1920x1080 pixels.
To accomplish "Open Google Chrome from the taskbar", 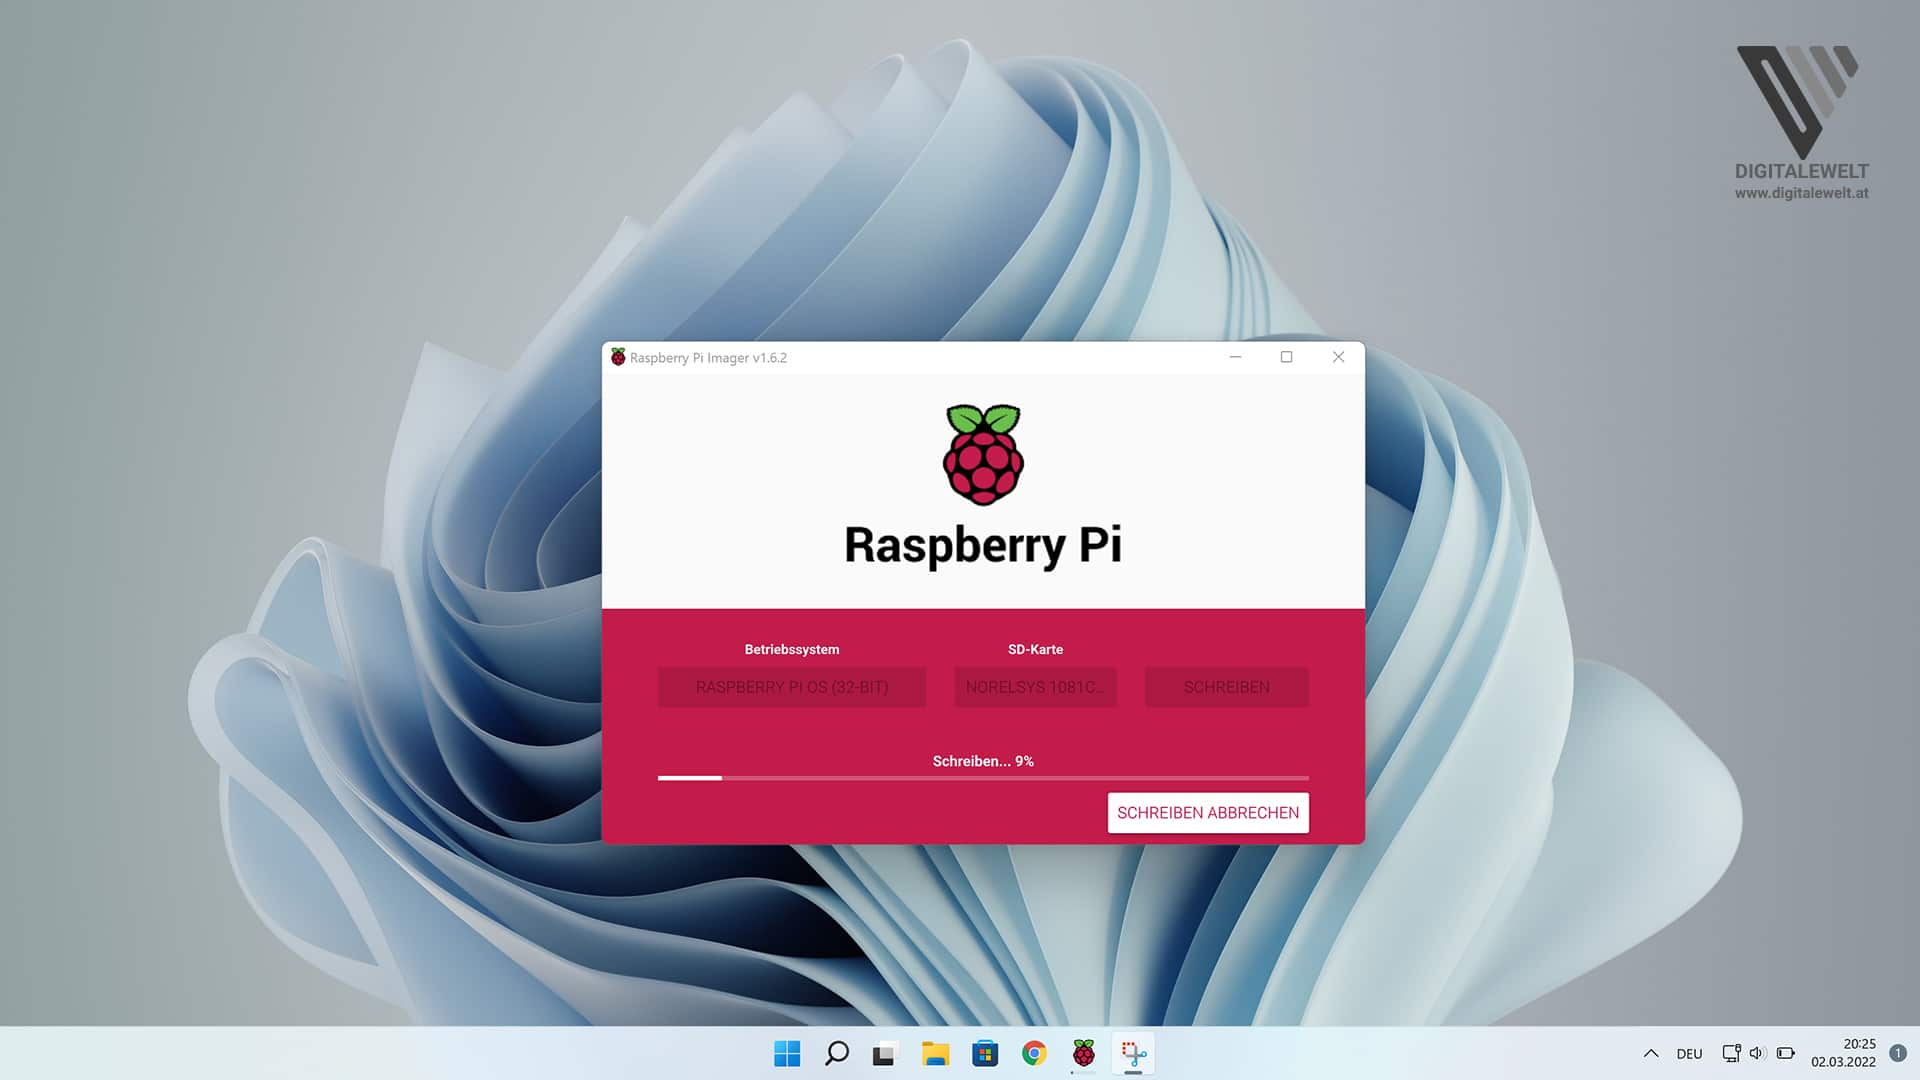I will 1034,1053.
